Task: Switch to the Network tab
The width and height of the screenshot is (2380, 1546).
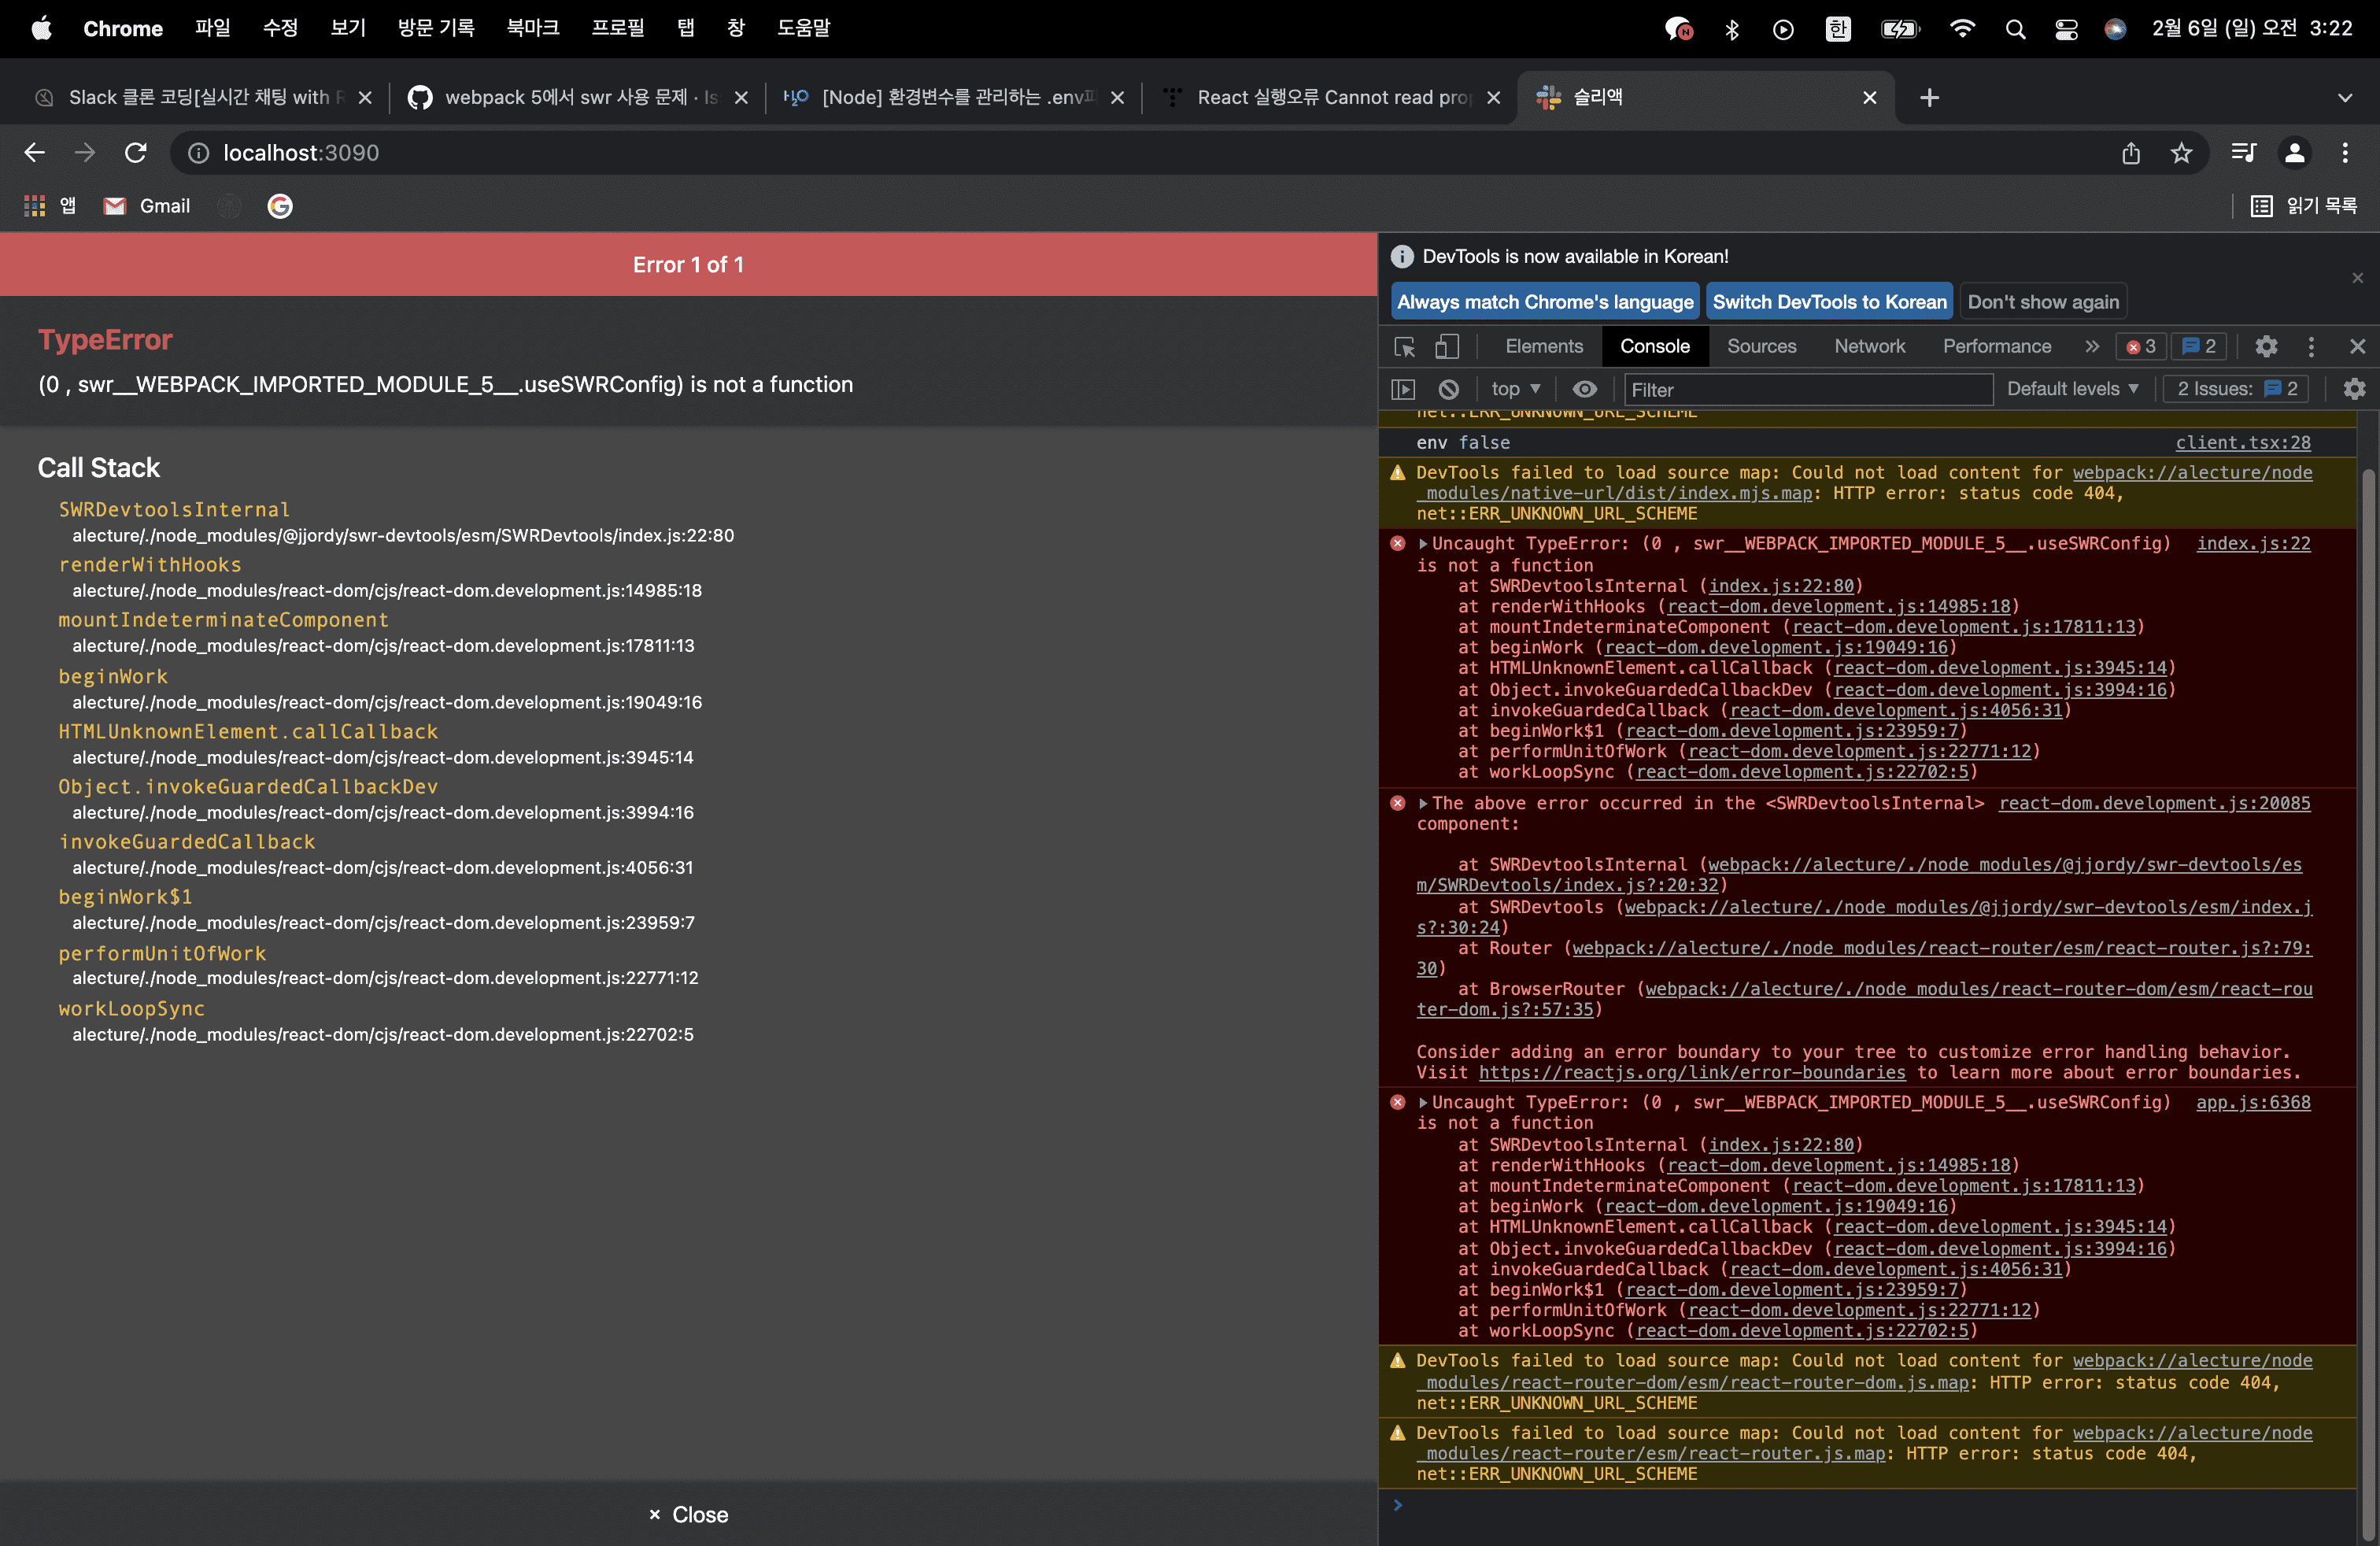Action: (x=1869, y=347)
